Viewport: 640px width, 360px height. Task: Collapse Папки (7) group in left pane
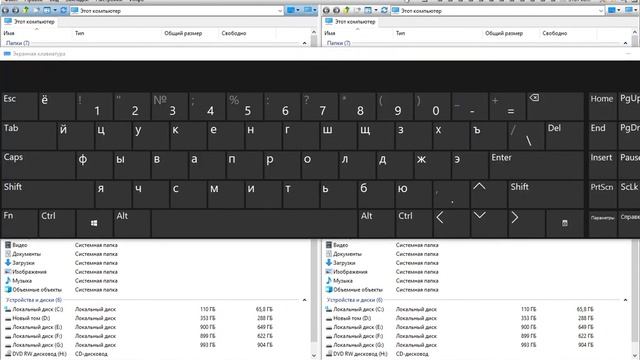tap(304, 43)
